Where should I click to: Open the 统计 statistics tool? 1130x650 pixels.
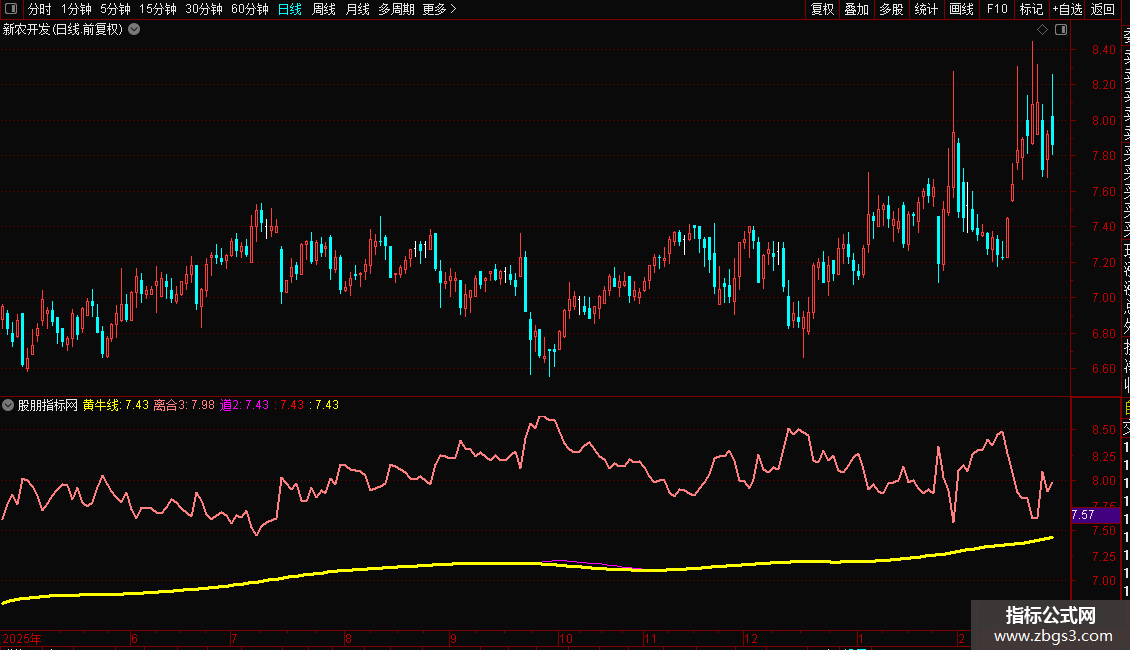click(926, 9)
